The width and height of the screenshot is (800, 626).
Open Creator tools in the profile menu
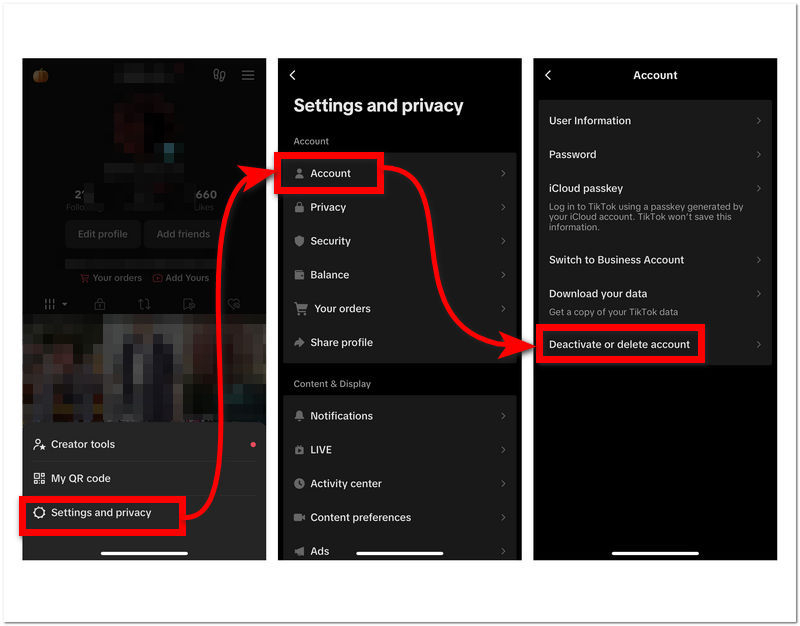[x=144, y=444]
